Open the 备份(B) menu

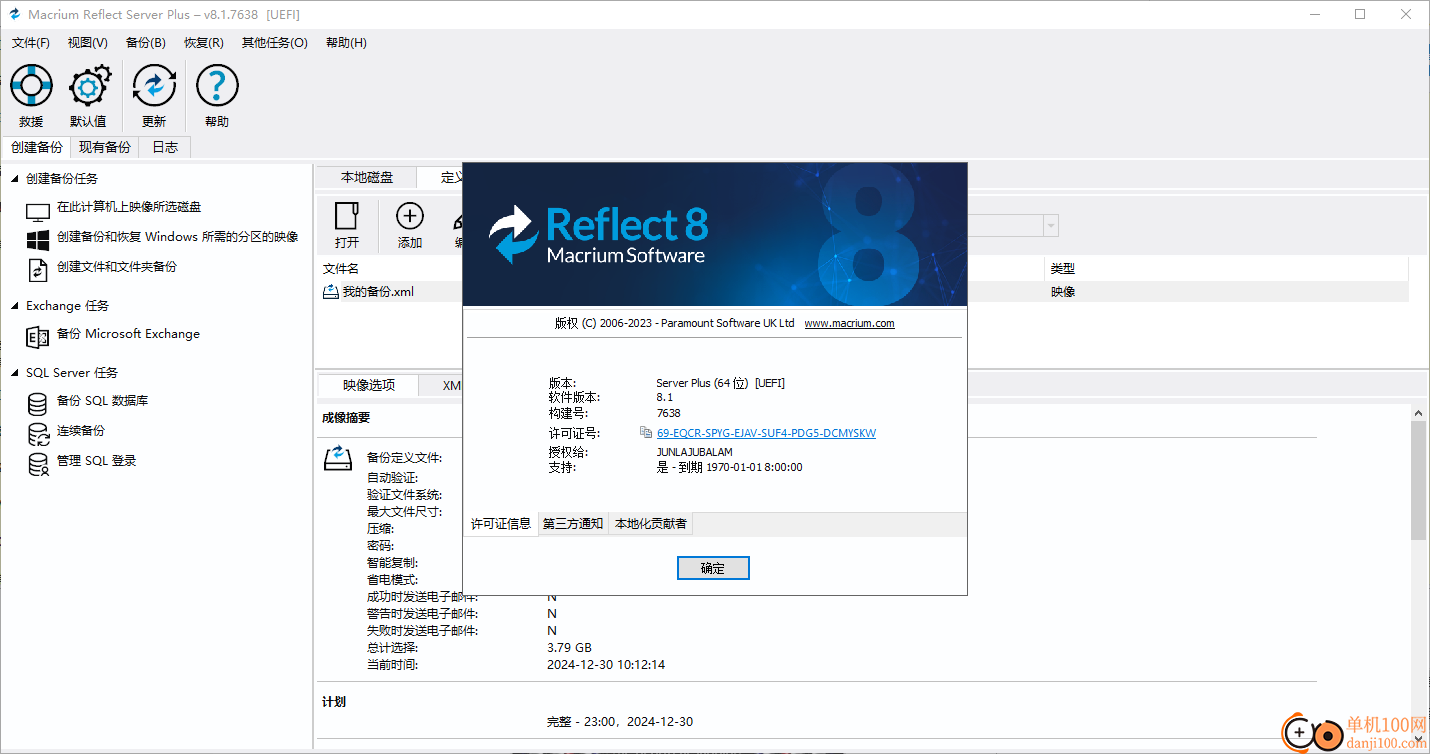point(146,43)
